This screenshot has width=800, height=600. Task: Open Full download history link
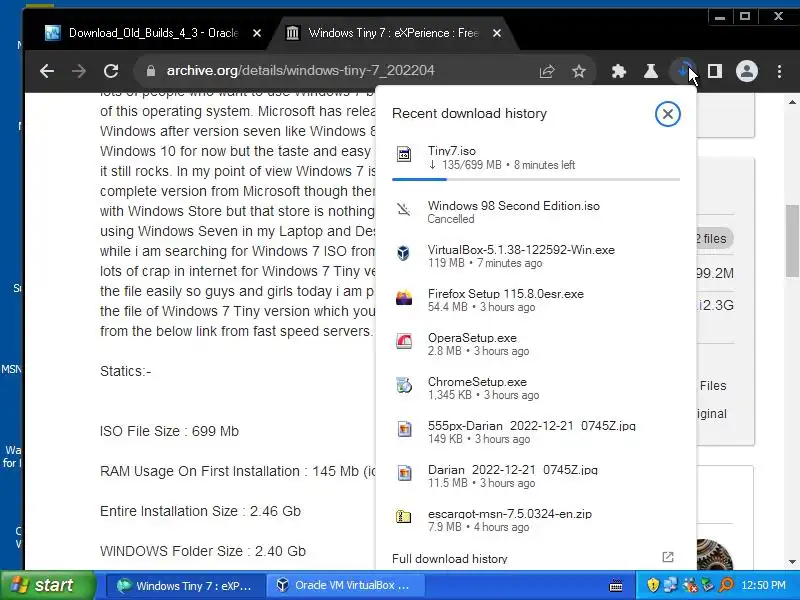tap(449, 559)
